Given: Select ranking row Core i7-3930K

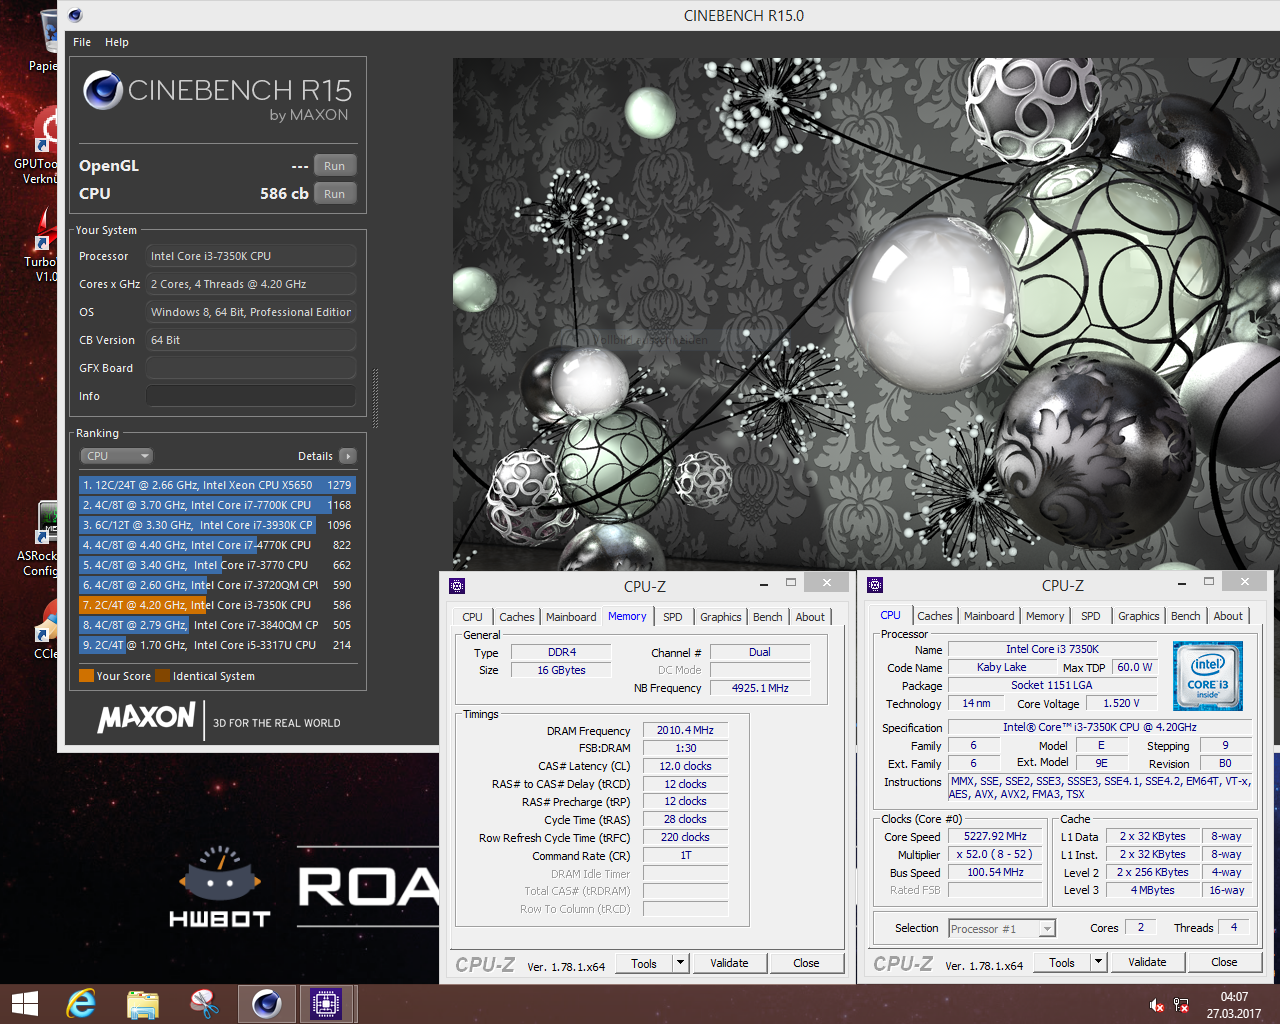Looking at the screenshot, I should [217, 525].
